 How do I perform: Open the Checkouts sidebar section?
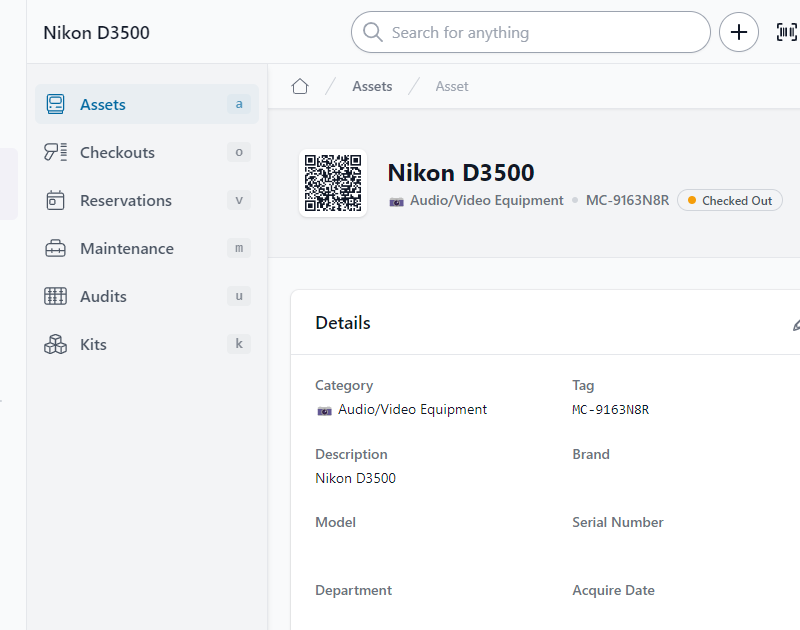click(147, 152)
